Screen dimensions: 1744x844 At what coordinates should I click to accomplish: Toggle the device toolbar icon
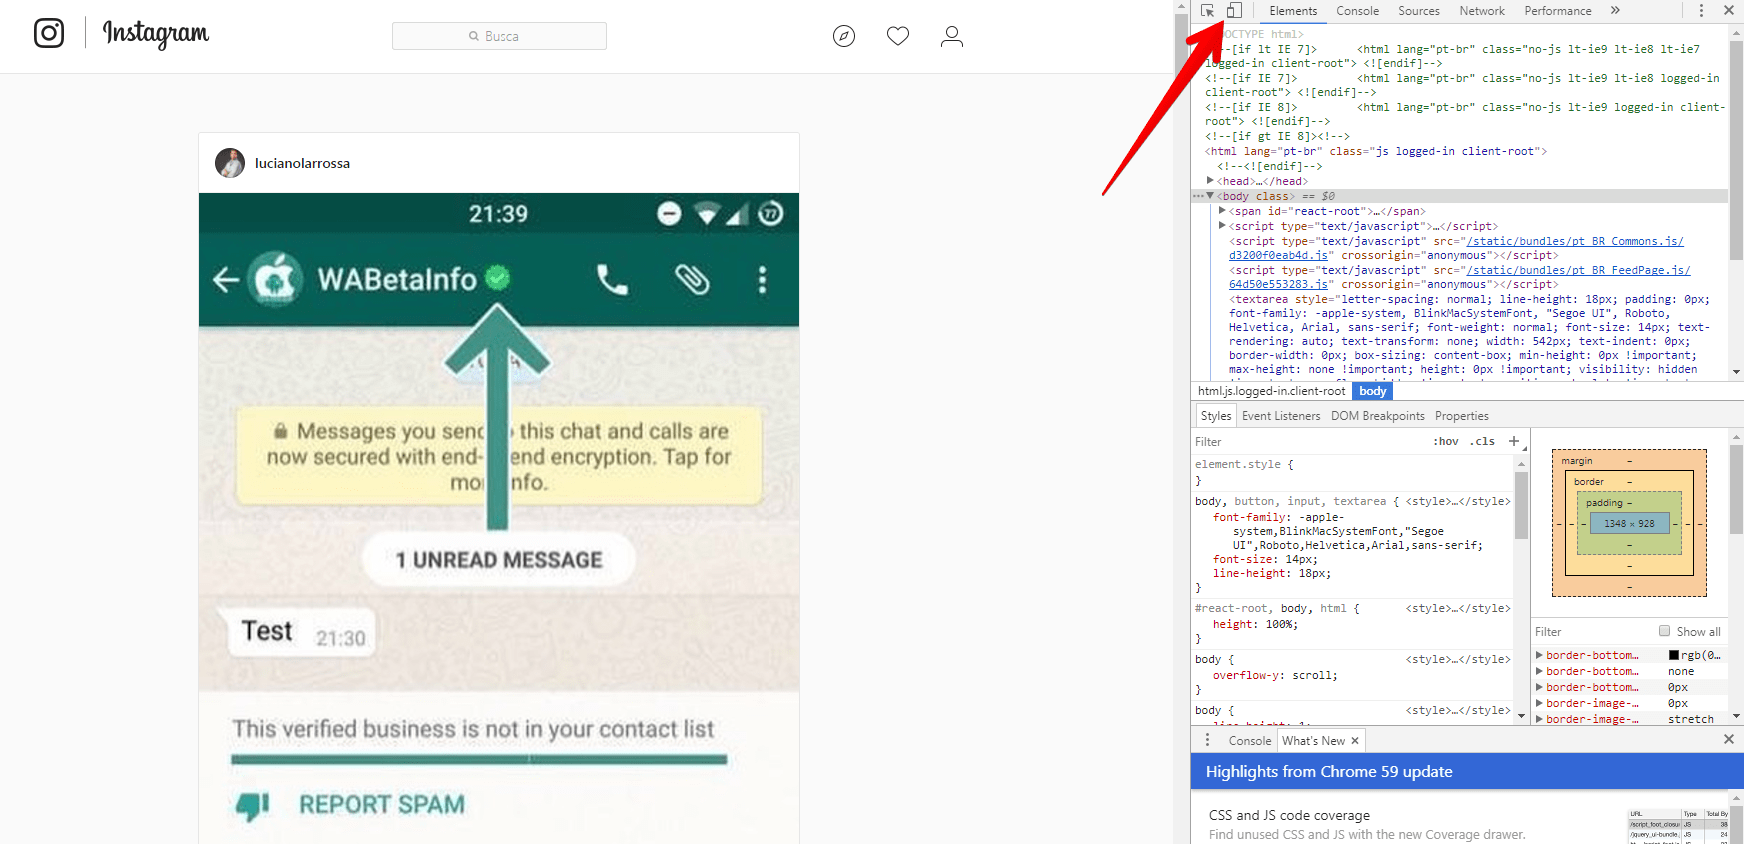tap(1234, 10)
